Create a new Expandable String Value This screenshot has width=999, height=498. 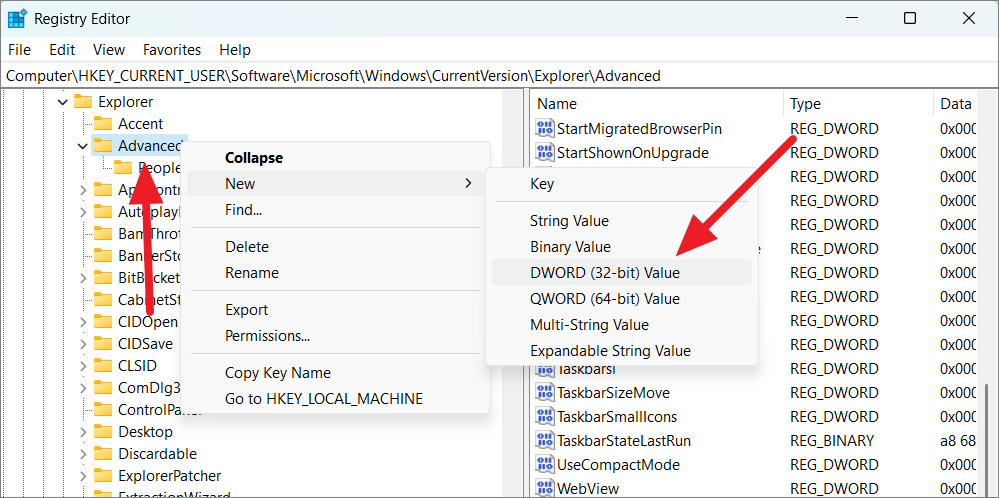coord(622,351)
